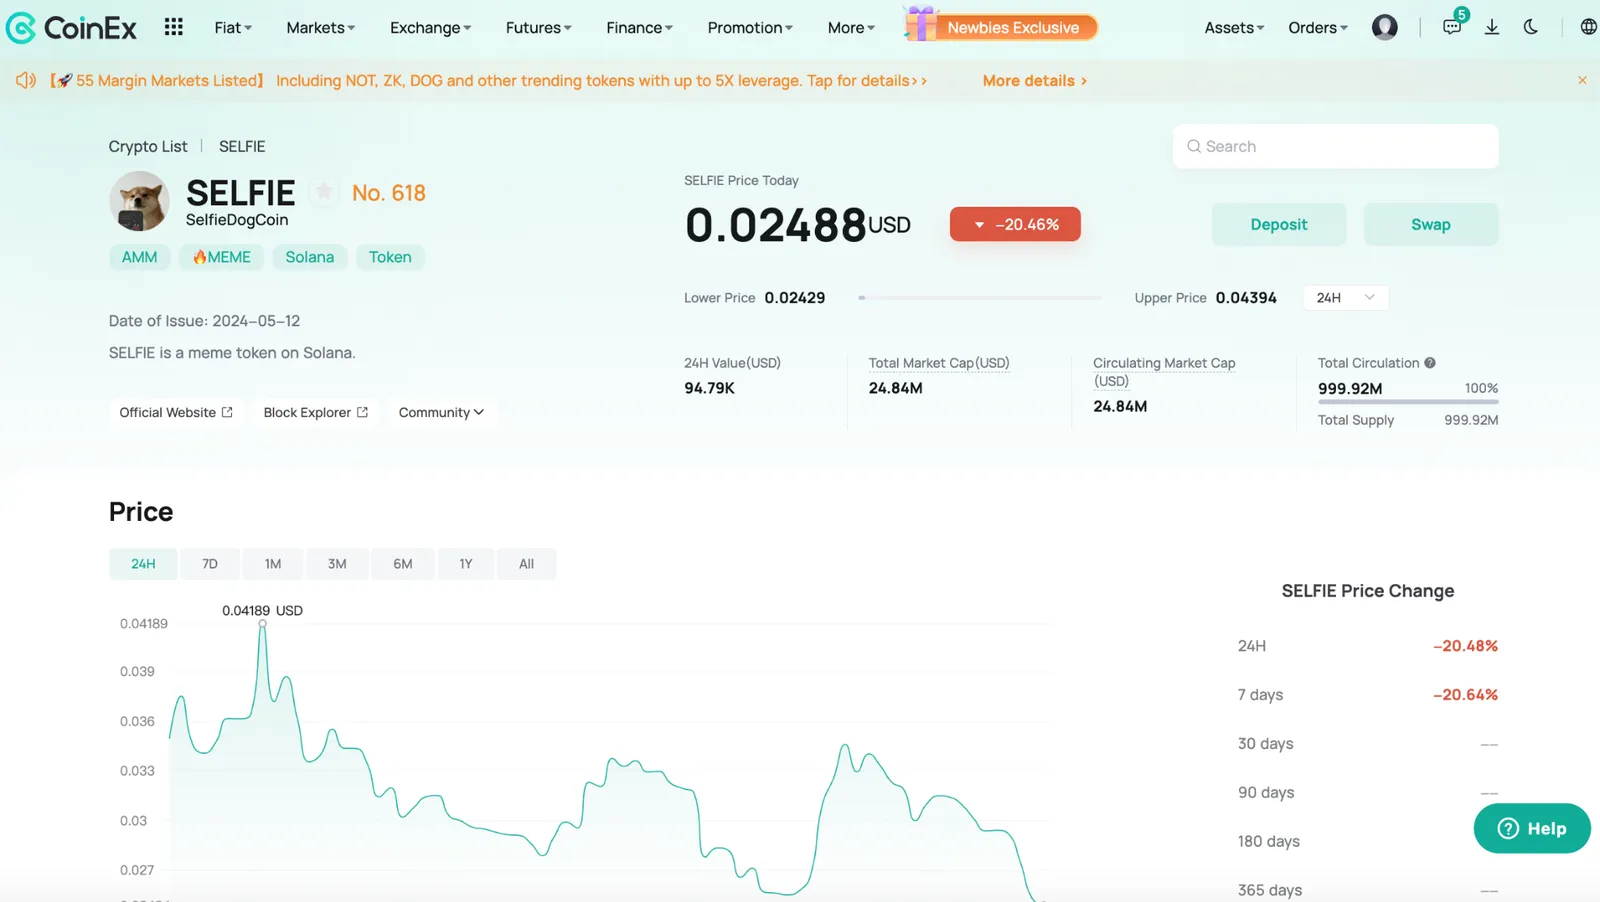
Task: Click the 24H -20.48% value
Action: pos(1465,646)
